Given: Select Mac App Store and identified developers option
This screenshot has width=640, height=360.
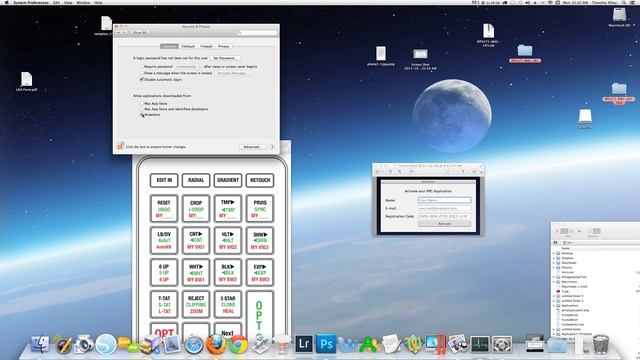Looking at the screenshot, I should [142, 109].
